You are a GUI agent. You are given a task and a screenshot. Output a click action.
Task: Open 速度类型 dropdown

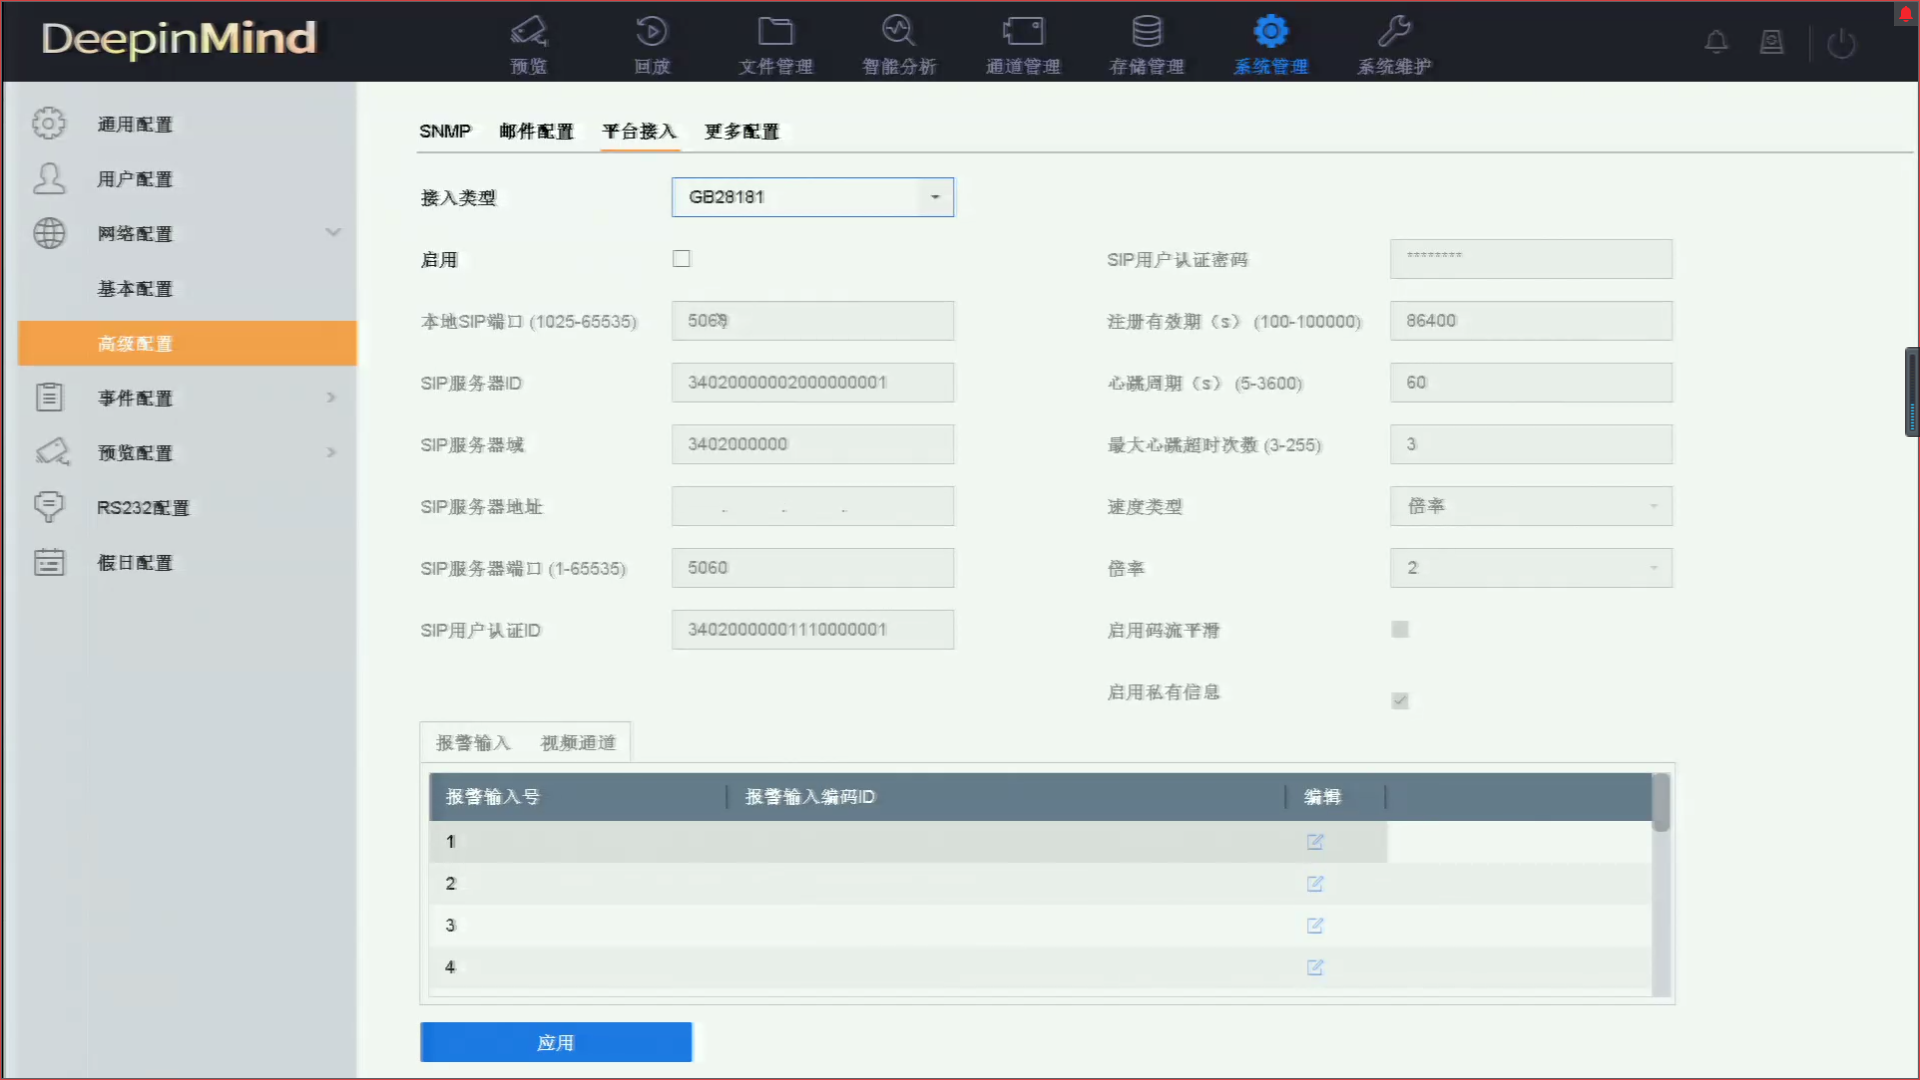click(1530, 506)
